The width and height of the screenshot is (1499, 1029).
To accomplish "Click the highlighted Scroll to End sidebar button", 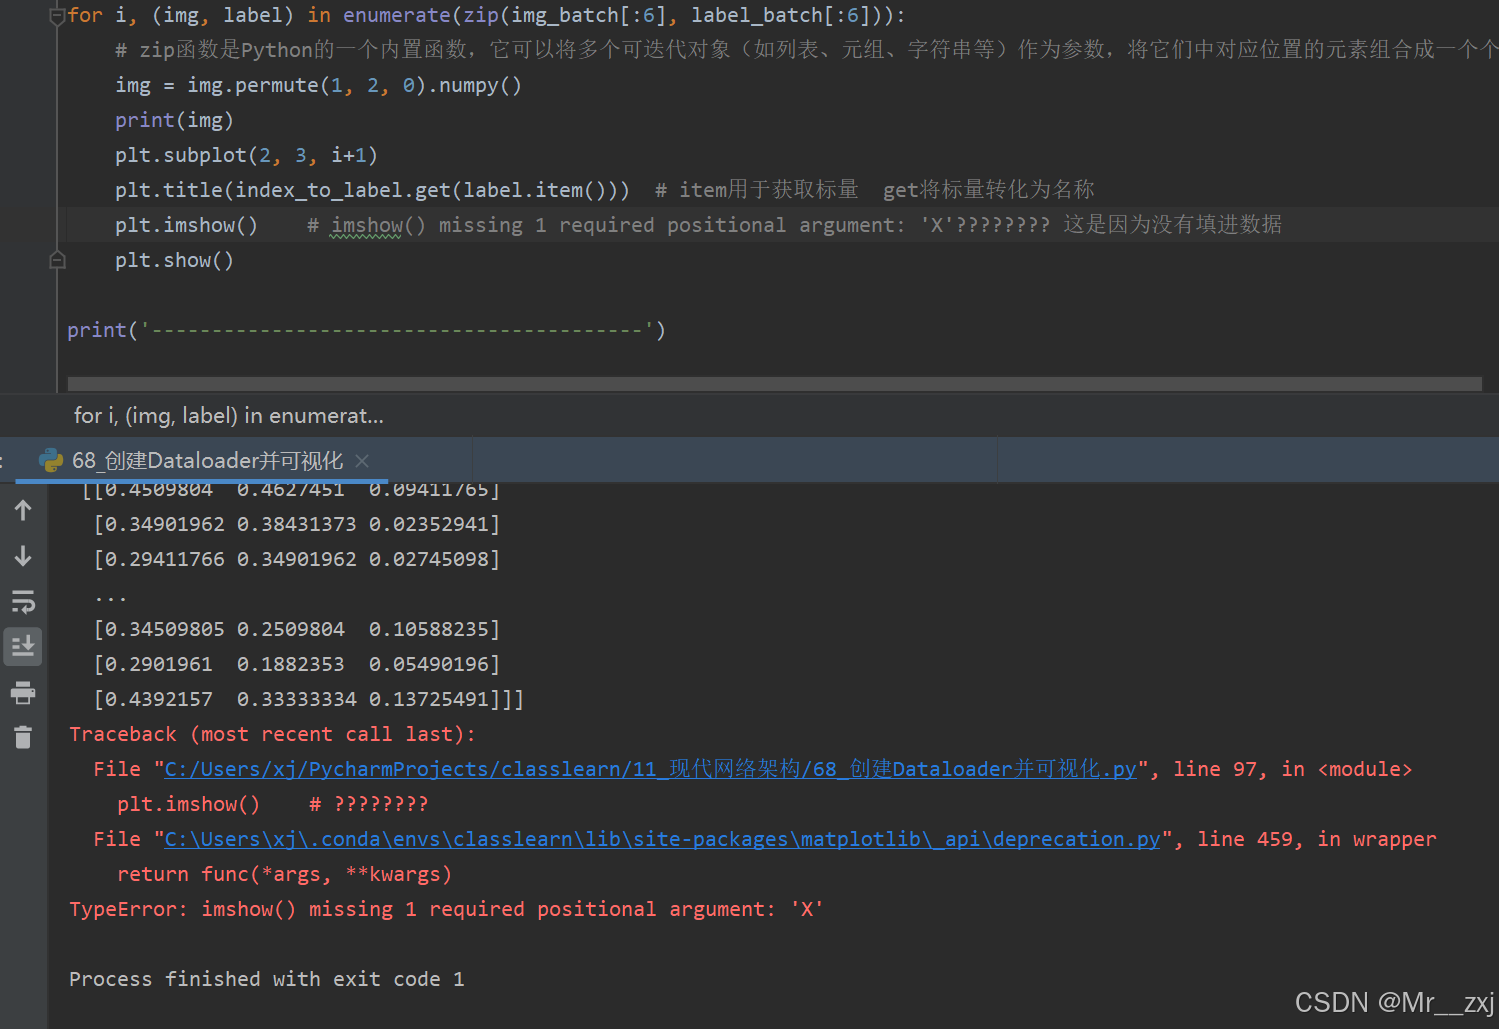I will (x=22, y=645).
